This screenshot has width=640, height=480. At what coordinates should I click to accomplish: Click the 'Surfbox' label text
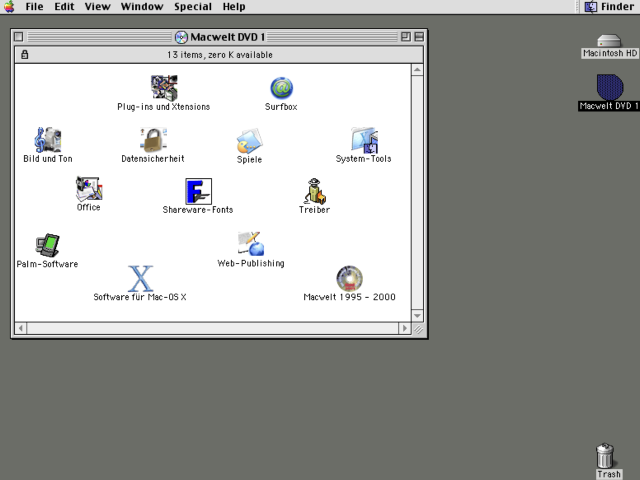tap(281, 107)
